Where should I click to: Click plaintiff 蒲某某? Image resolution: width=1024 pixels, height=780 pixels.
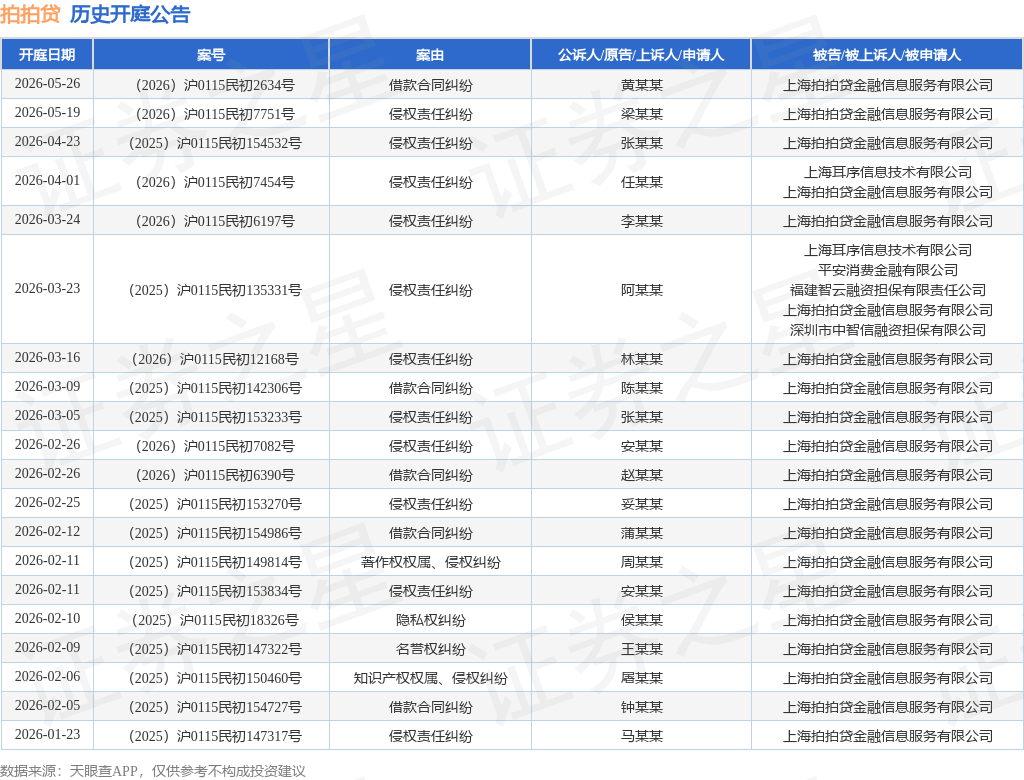pos(641,533)
